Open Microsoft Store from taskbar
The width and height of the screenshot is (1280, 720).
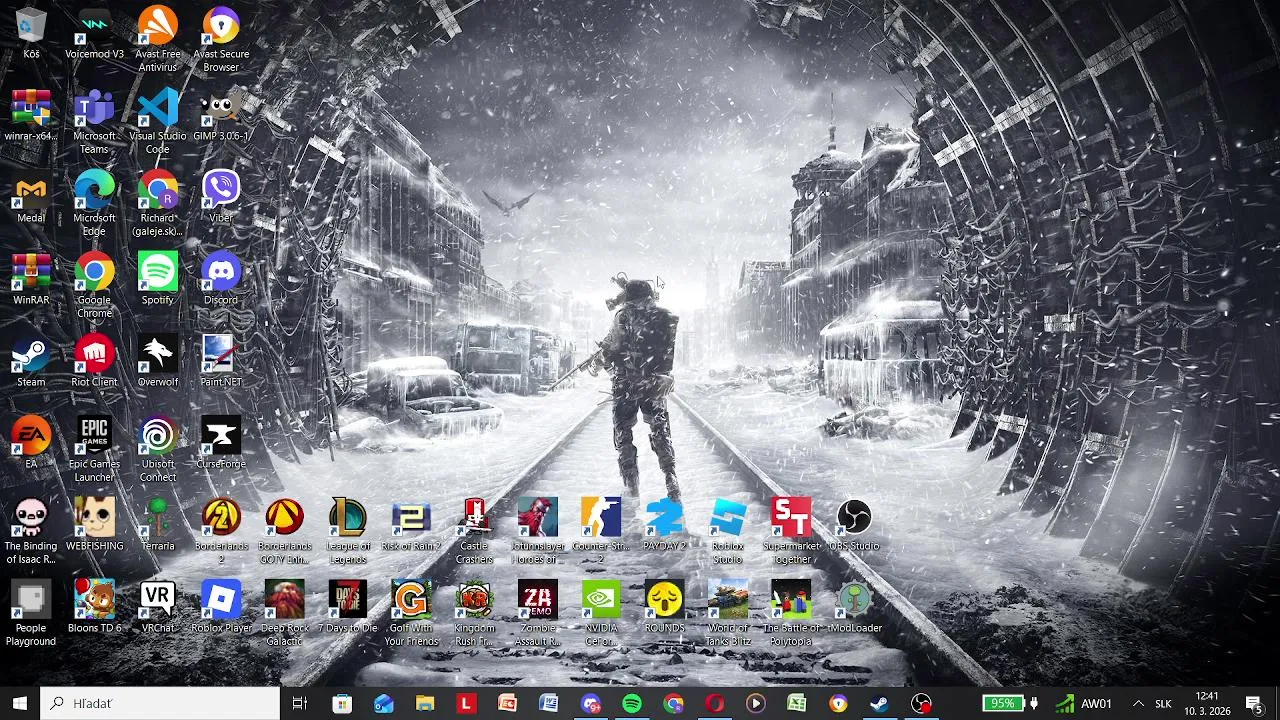(x=342, y=703)
